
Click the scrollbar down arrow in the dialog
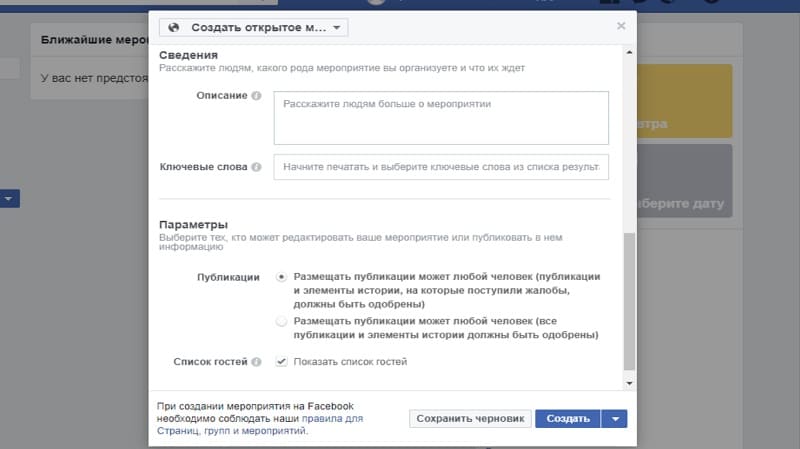[630, 383]
